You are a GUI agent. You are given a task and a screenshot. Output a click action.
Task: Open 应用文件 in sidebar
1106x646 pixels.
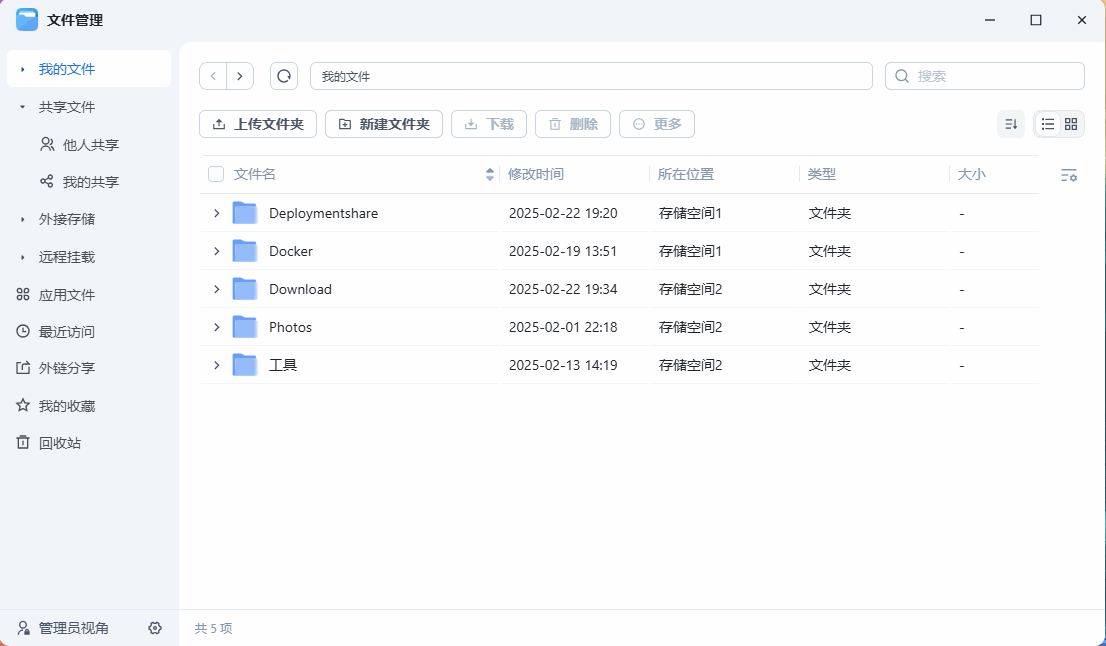(66, 295)
